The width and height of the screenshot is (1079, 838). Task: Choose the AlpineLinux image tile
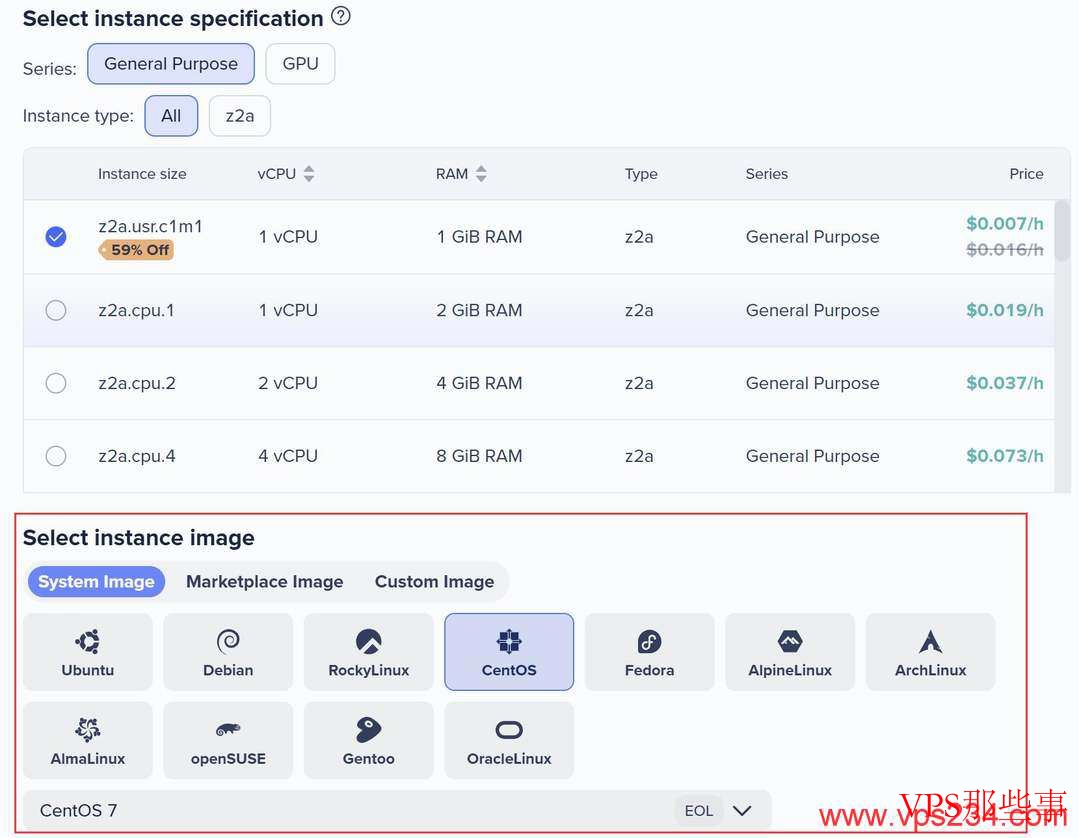coord(790,651)
